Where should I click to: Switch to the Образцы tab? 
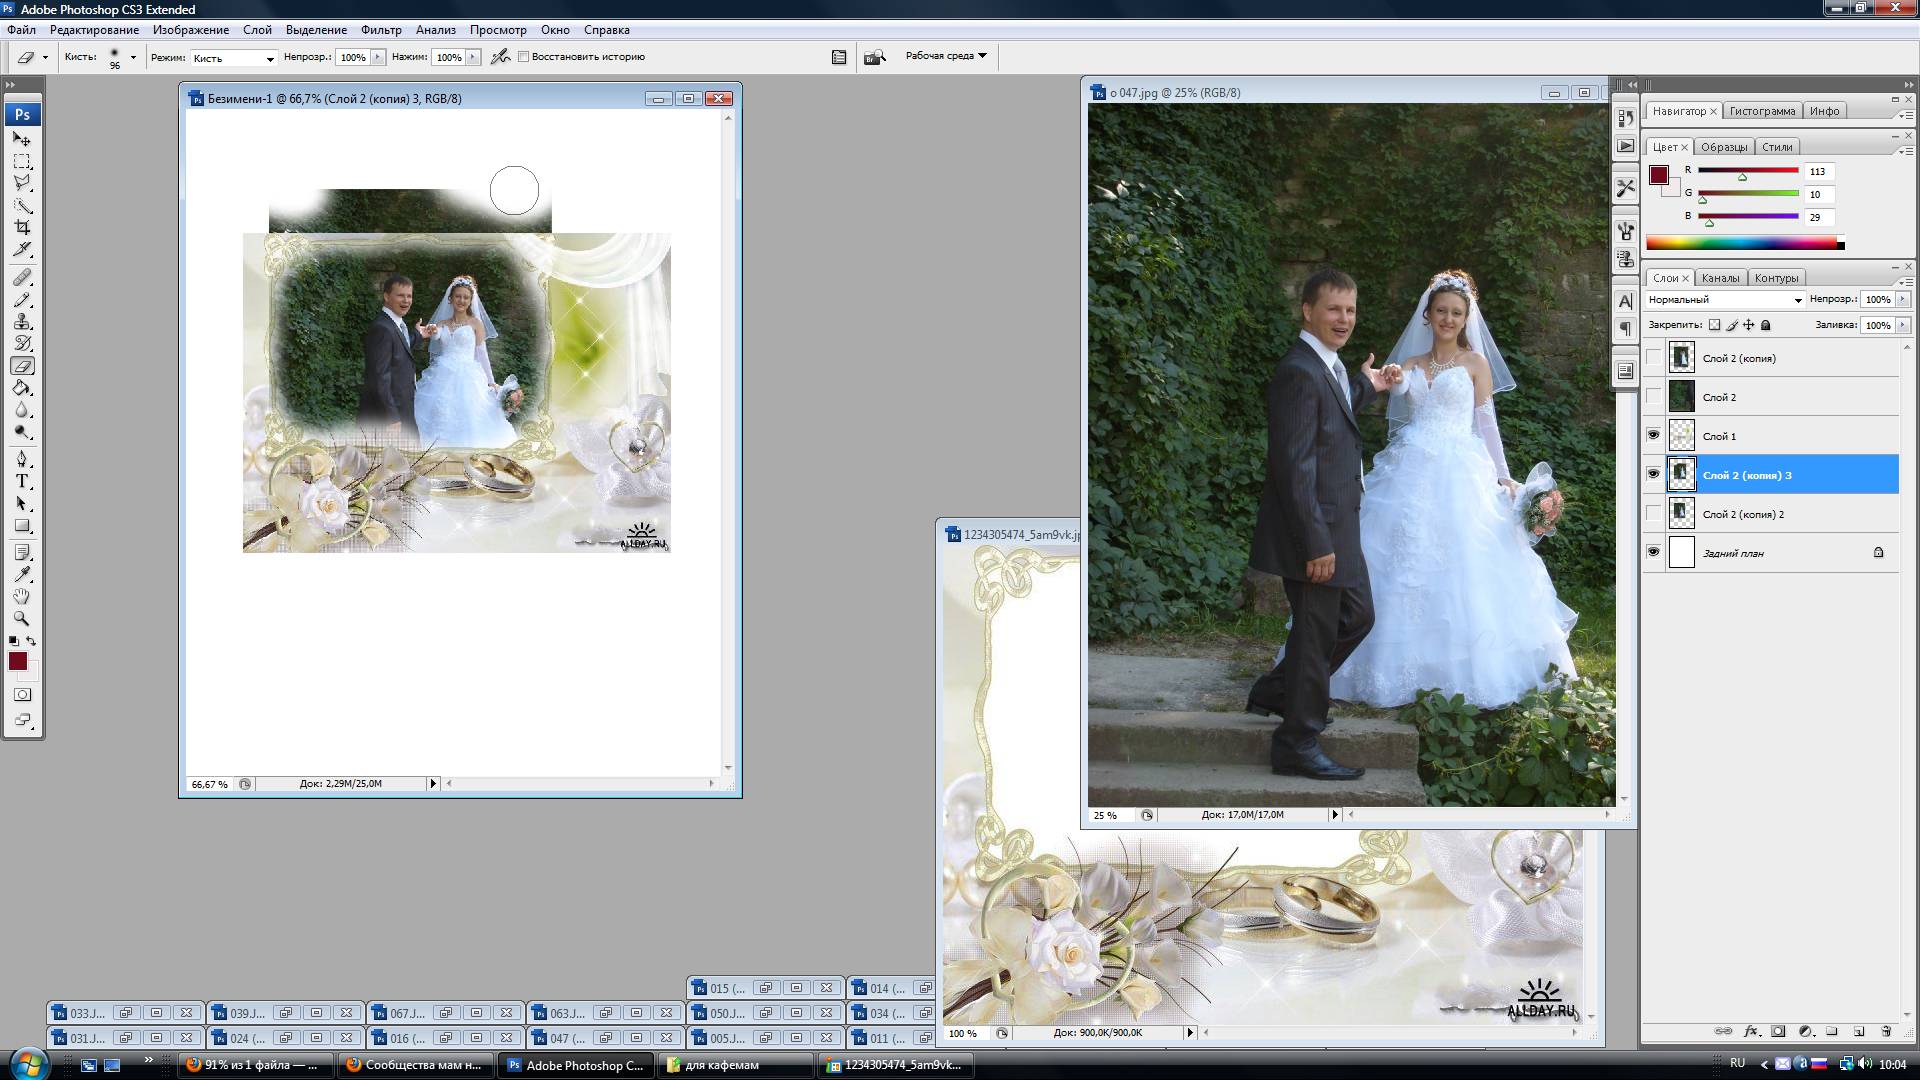click(1724, 147)
